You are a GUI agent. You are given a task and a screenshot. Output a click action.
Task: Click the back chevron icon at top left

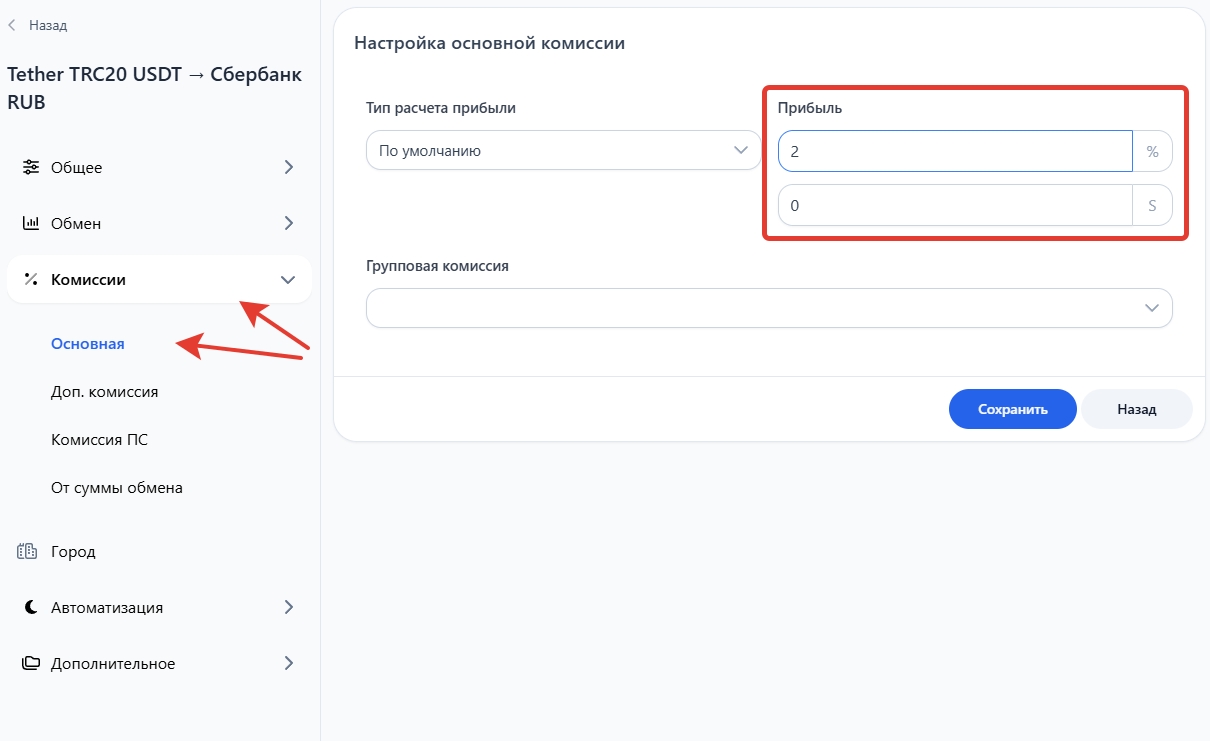[x=12, y=25]
